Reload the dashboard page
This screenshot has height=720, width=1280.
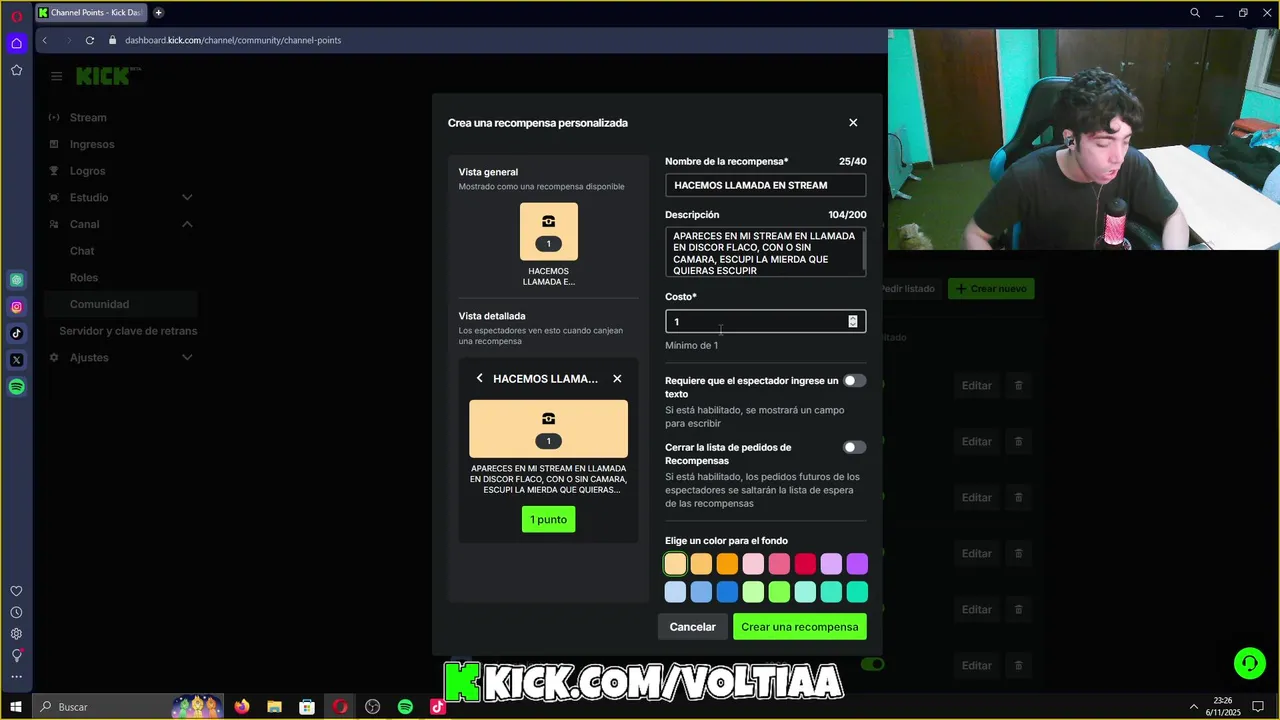tap(90, 40)
